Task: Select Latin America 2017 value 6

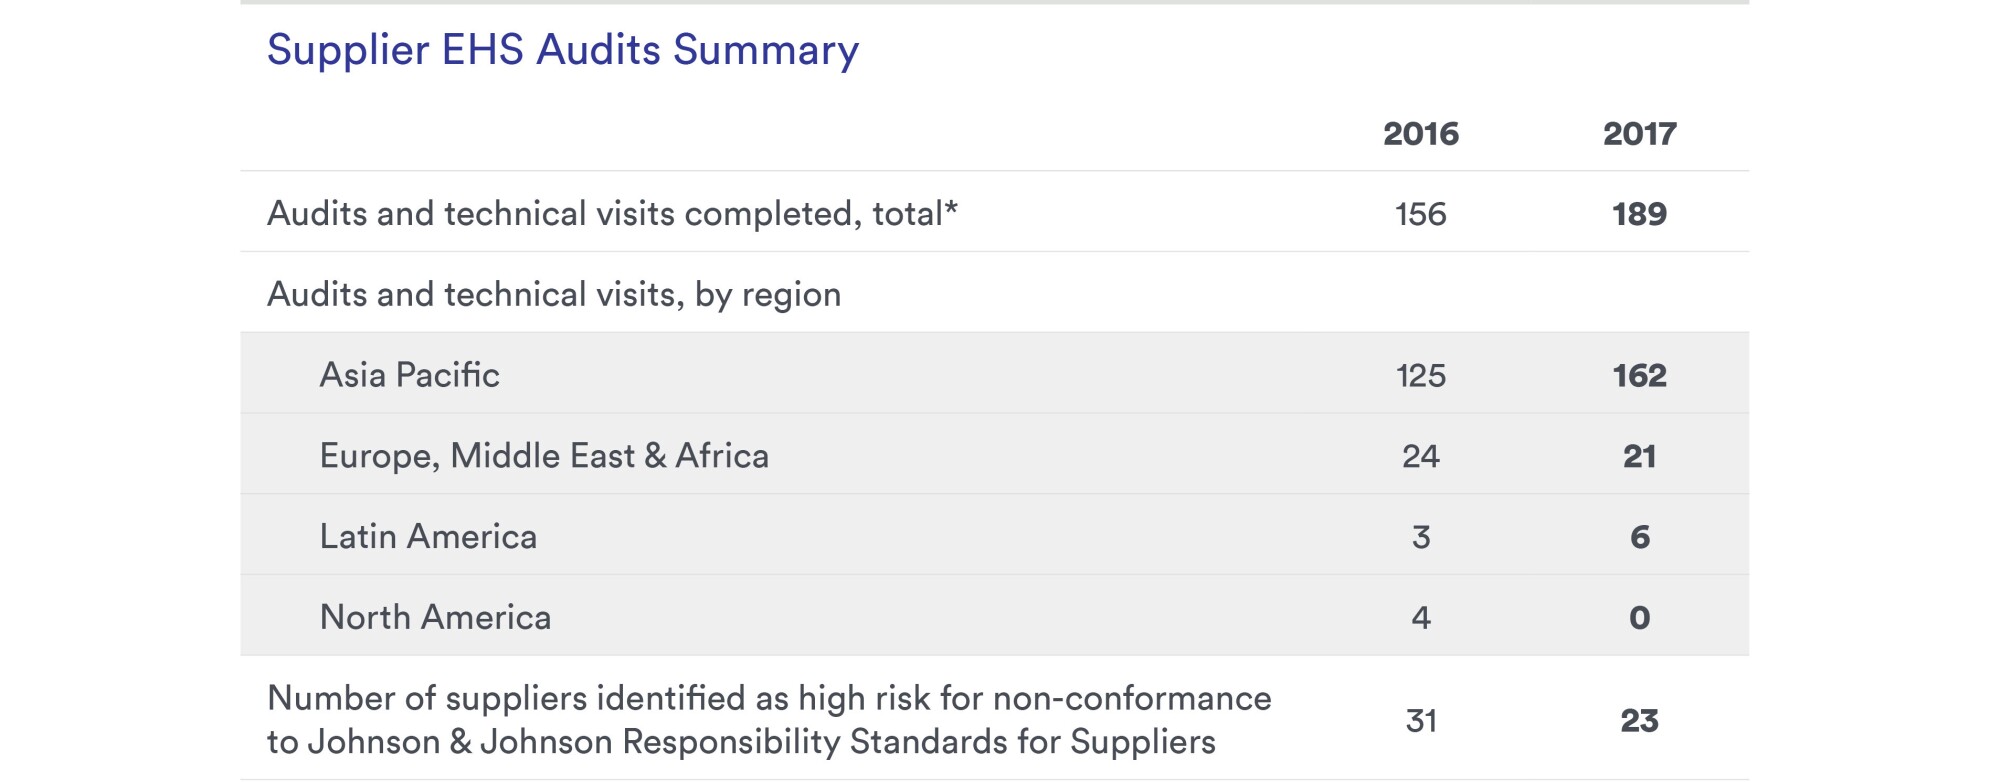Action: point(1639,537)
